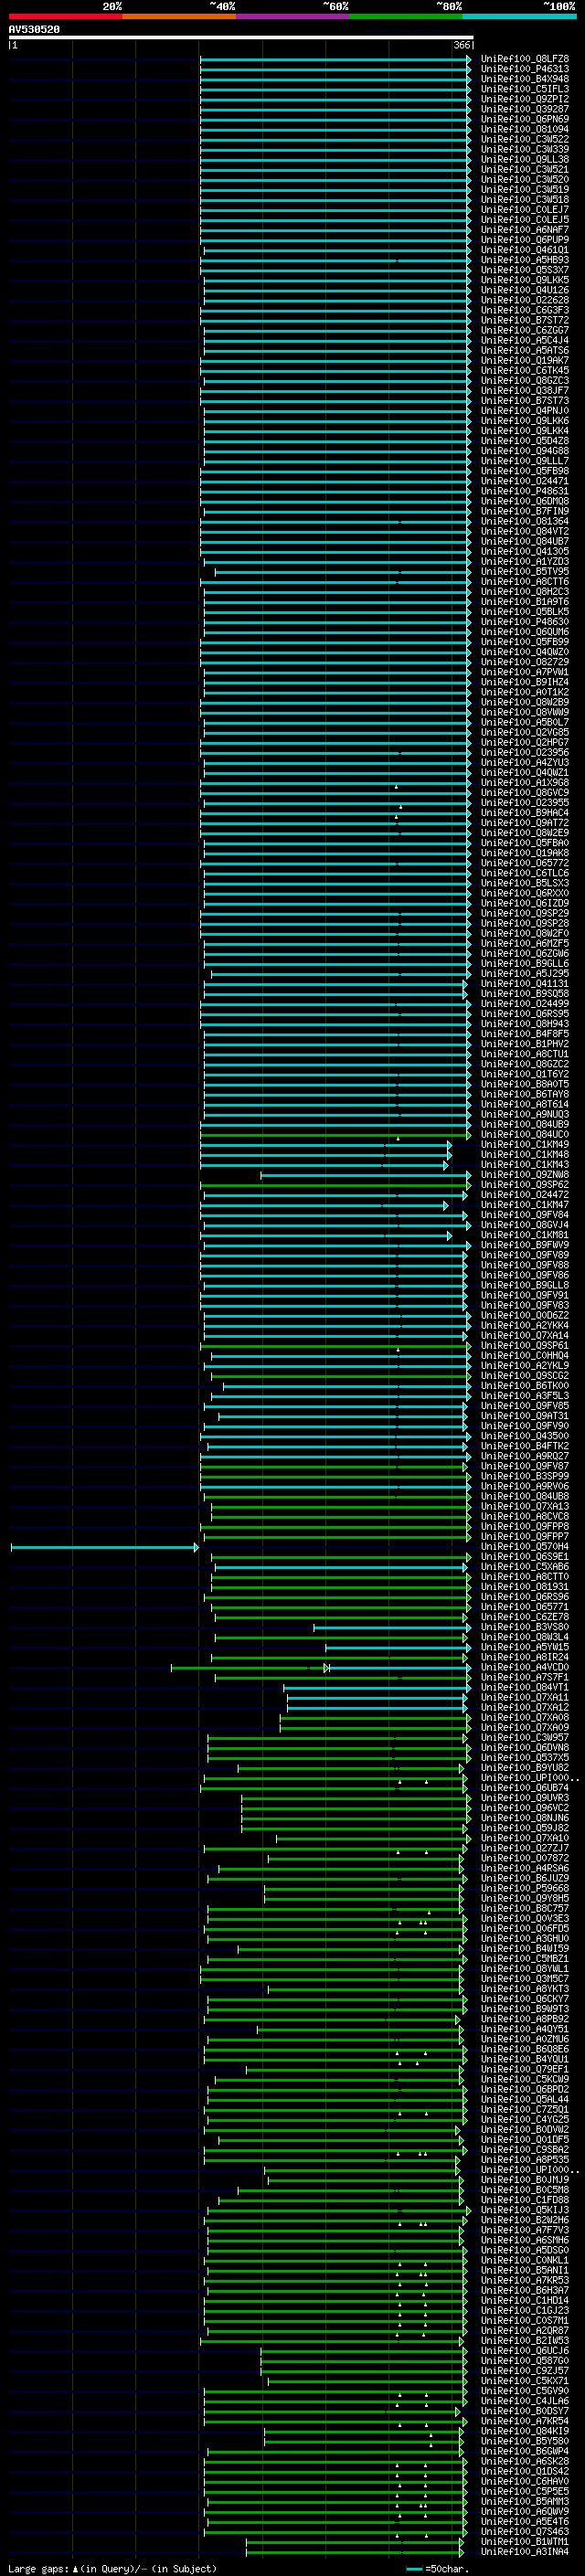Click the purple ~60% identity color segment

tap(293, 16)
